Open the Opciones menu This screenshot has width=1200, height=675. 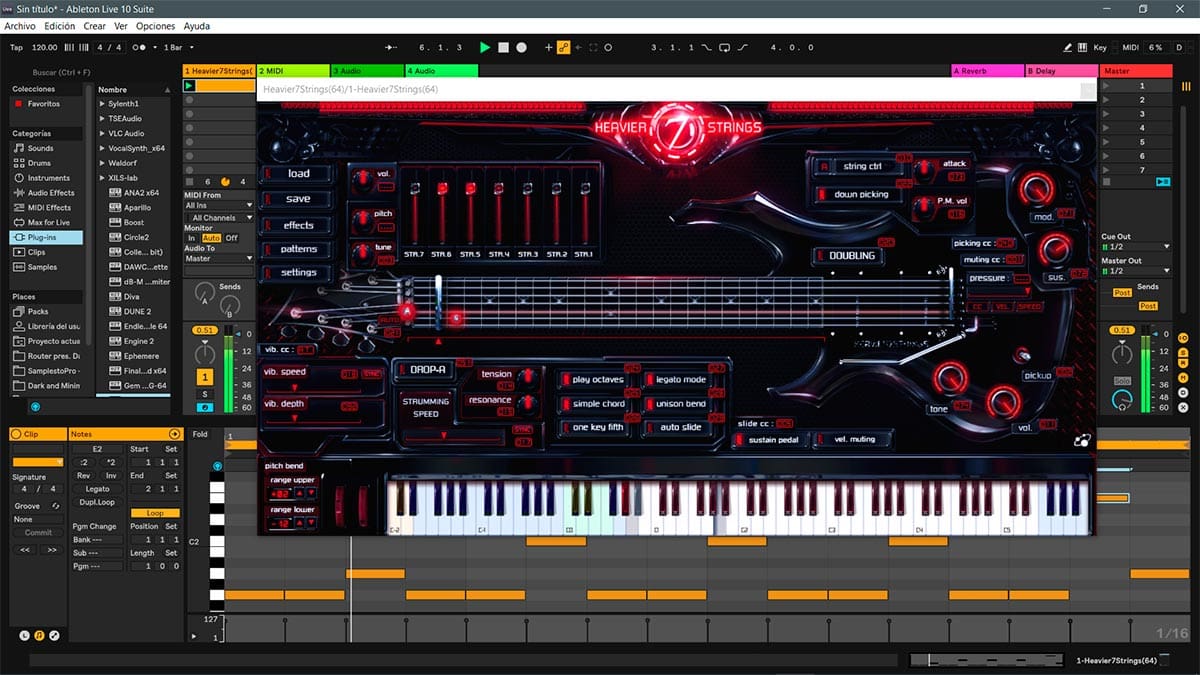155,26
